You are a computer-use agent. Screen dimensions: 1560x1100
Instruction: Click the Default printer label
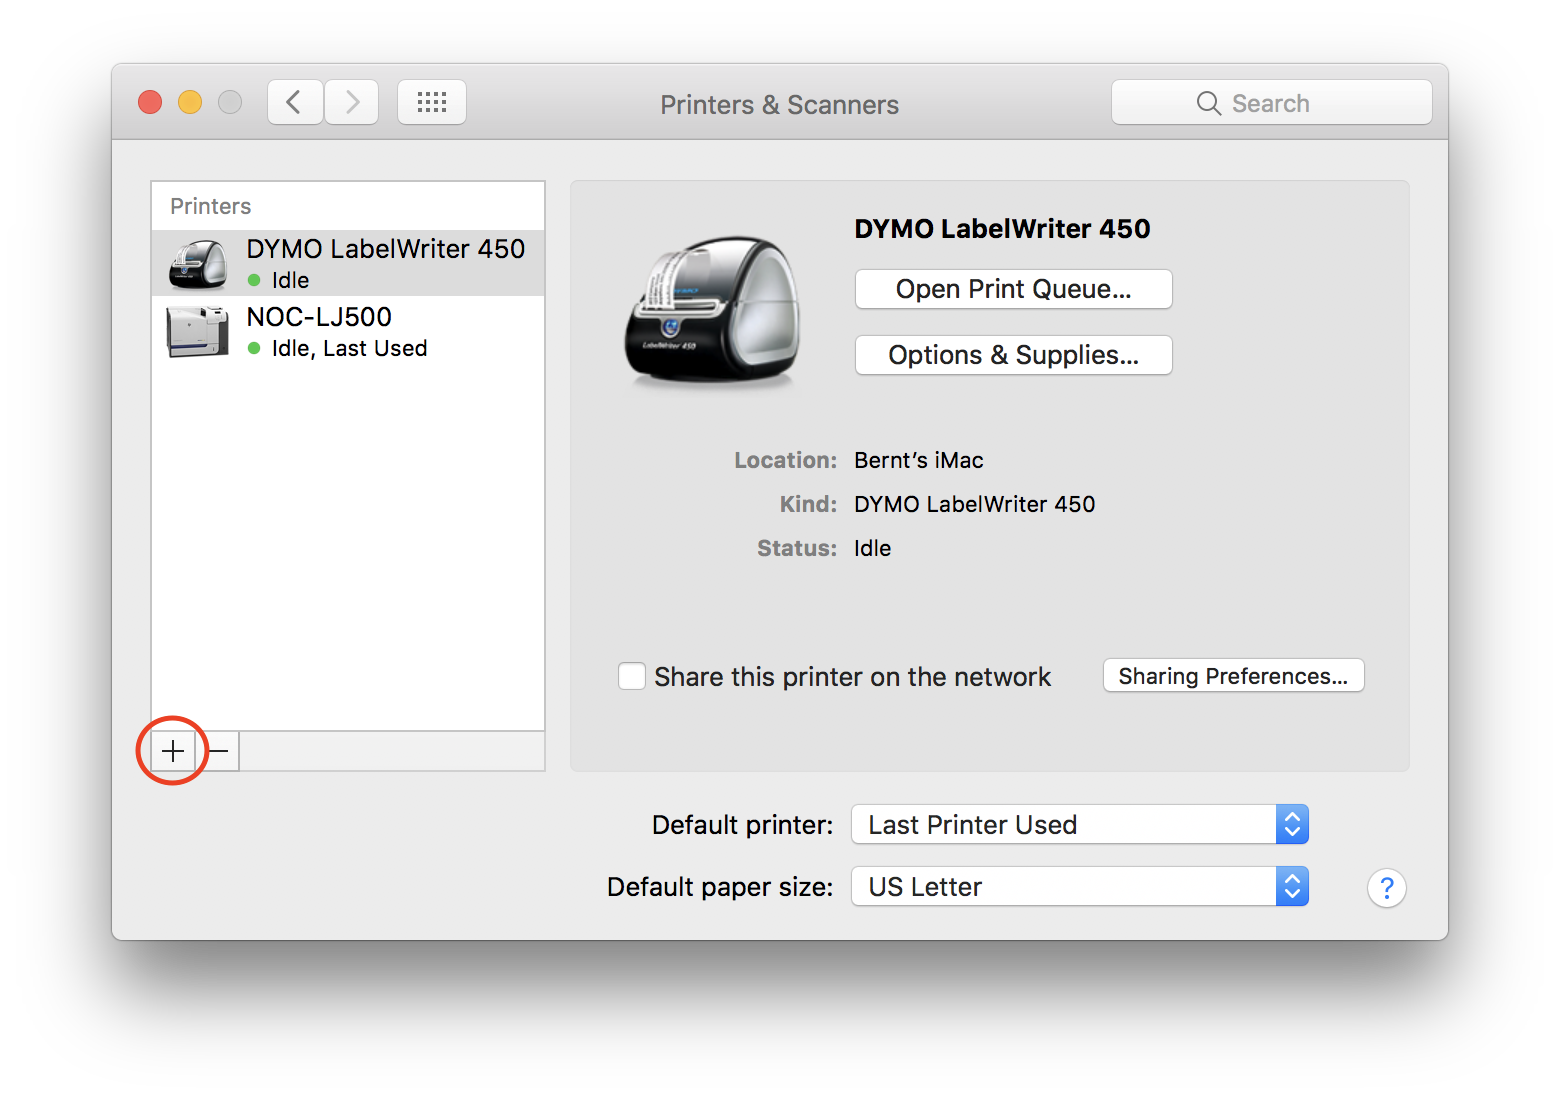[x=743, y=825]
